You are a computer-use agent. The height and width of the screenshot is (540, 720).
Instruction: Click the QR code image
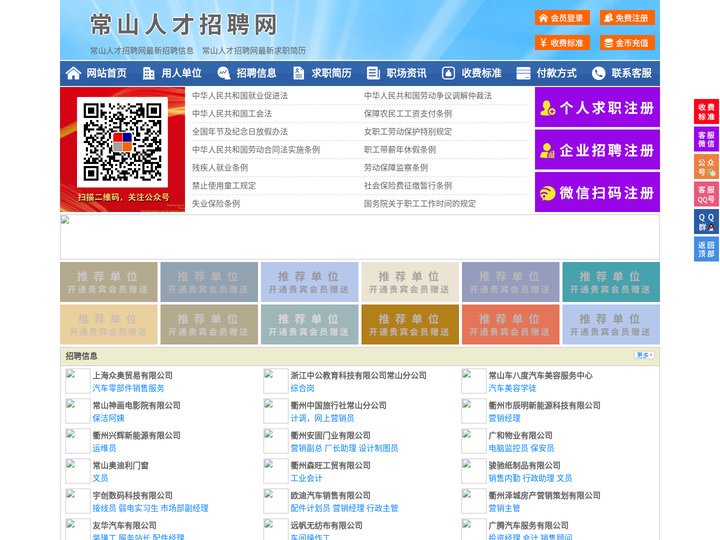pyautogui.click(x=122, y=142)
